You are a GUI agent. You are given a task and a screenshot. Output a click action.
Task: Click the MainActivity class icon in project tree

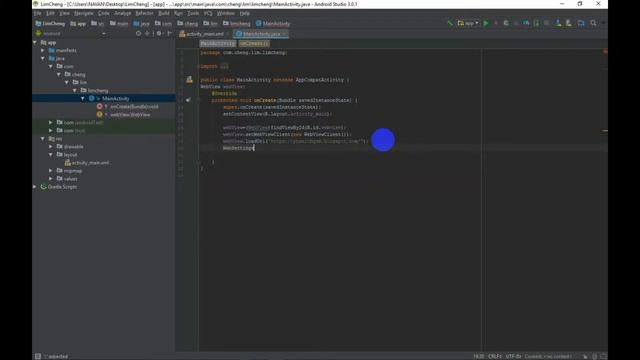click(91, 98)
